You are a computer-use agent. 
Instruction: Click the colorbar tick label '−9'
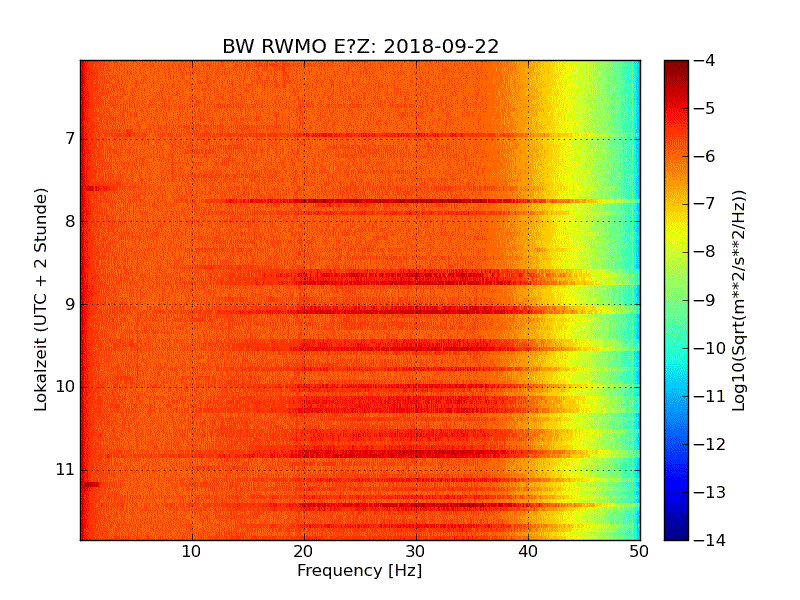[705, 300]
